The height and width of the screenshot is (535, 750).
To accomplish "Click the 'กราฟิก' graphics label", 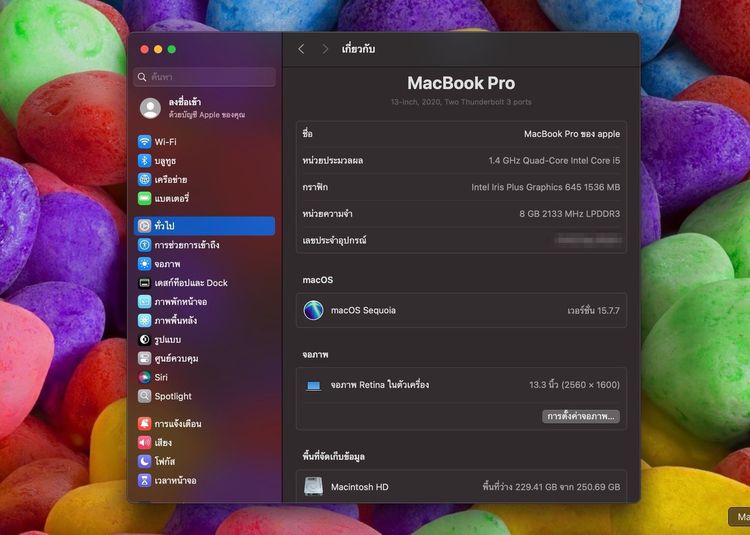I will (315, 187).
